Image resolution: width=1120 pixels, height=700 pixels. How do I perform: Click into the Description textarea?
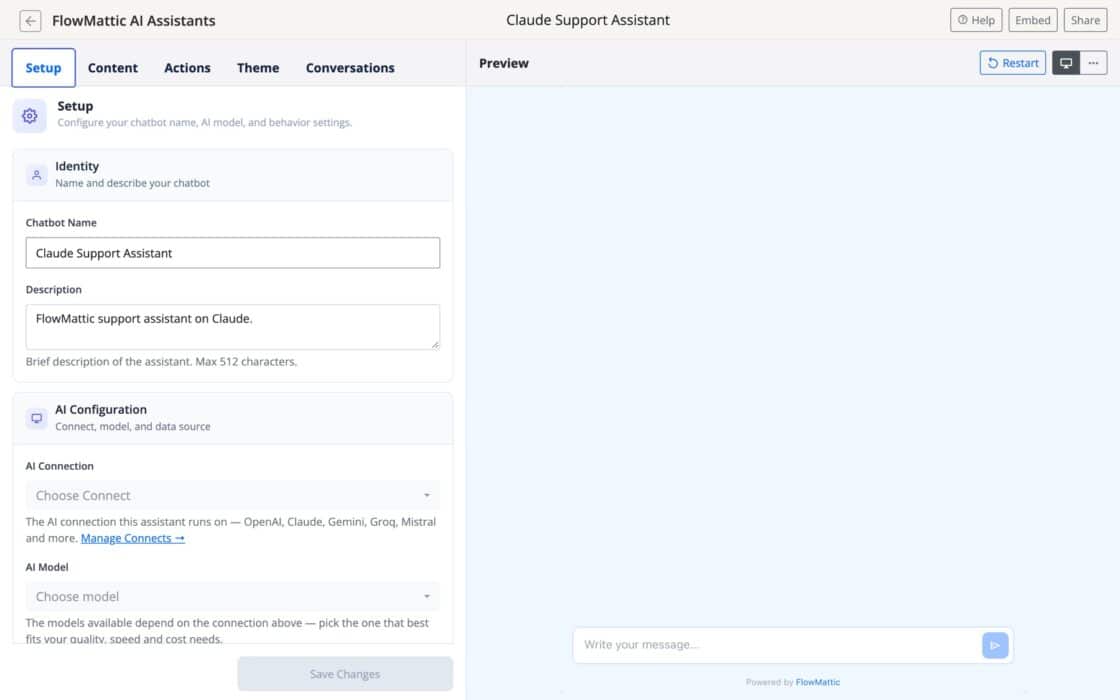click(x=233, y=327)
